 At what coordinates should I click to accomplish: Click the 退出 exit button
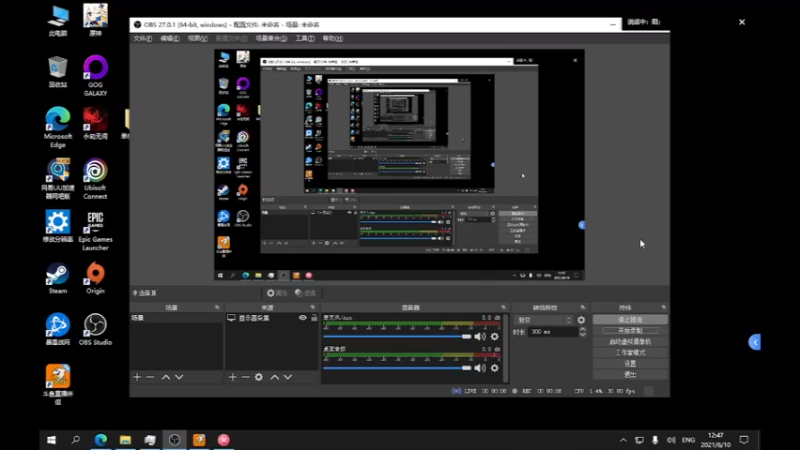tap(630, 374)
